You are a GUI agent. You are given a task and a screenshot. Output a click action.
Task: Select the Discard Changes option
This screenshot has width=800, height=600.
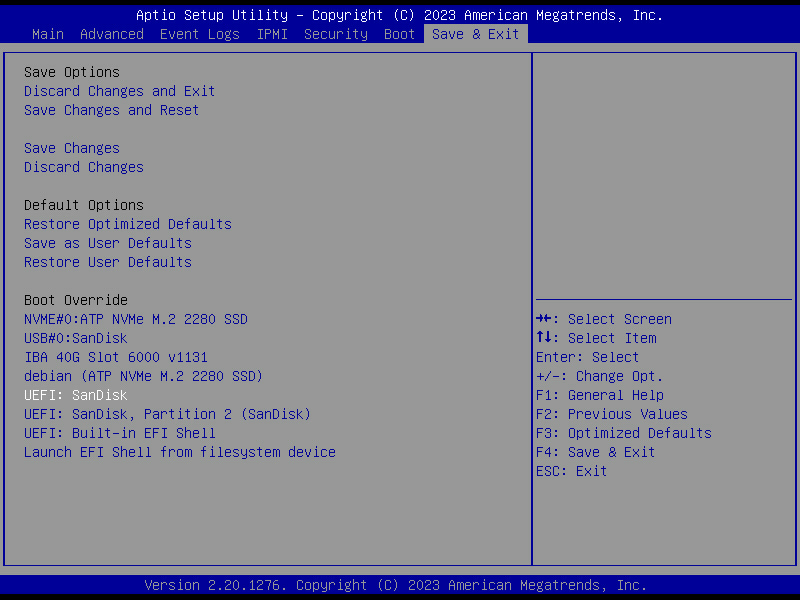click(84, 167)
